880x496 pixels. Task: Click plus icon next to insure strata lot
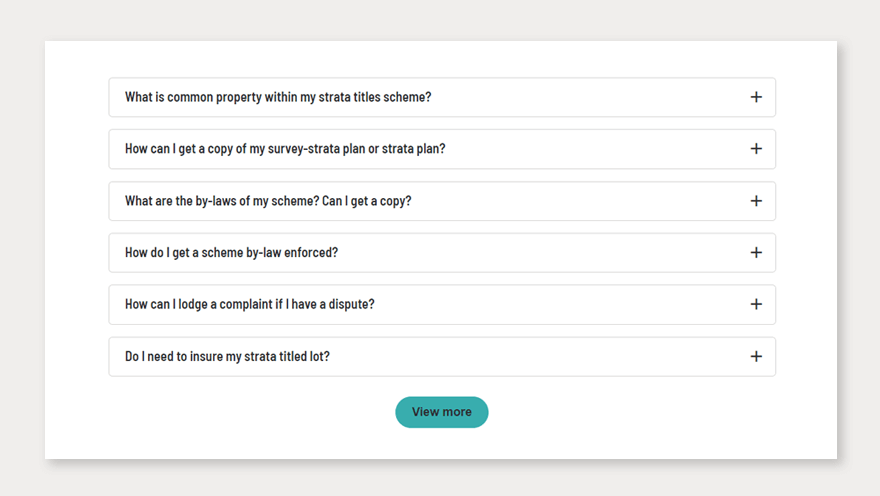[x=756, y=356]
